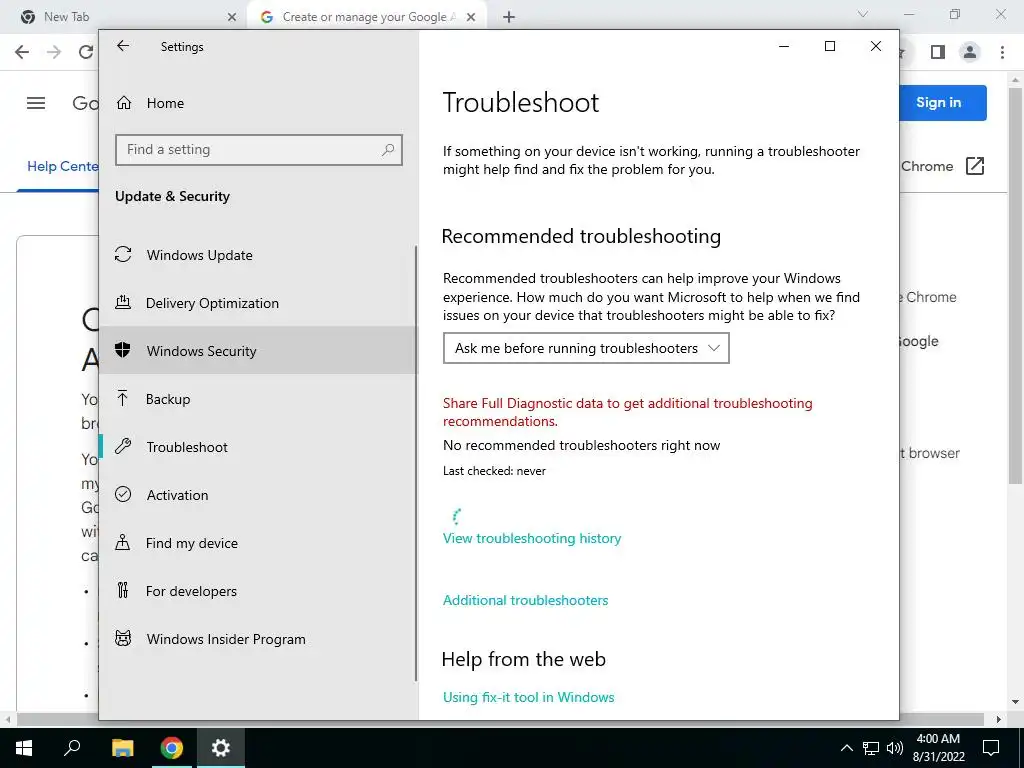This screenshot has height=768, width=1024.
Task: Click the magnifier icon in Find a setting
Action: (388, 150)
